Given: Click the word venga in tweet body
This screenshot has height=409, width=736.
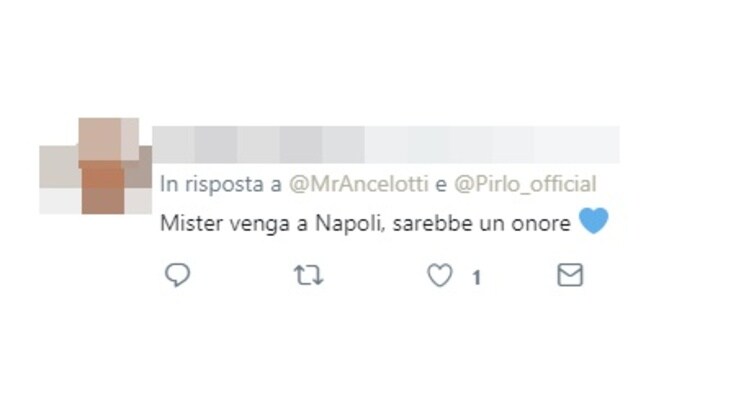Looking at the screenshot, I should coord(260,225).
